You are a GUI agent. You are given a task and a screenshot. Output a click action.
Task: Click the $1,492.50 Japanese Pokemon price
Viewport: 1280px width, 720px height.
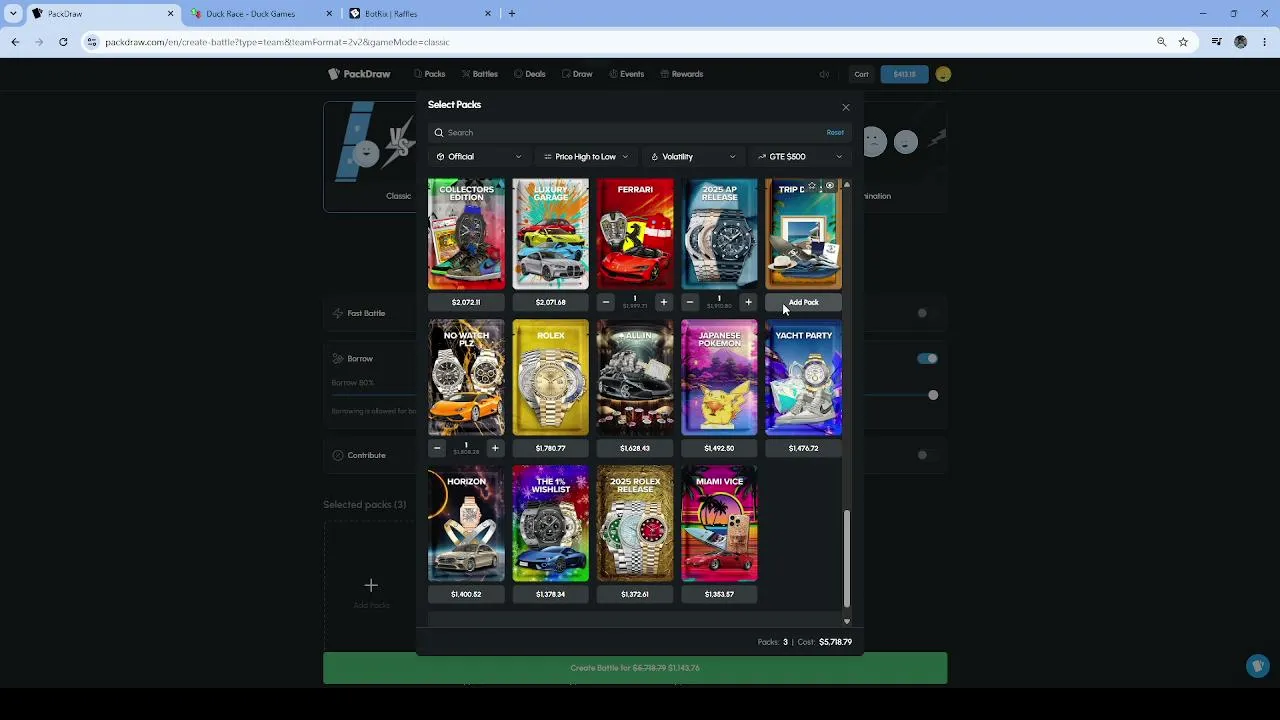pos(719,448)
